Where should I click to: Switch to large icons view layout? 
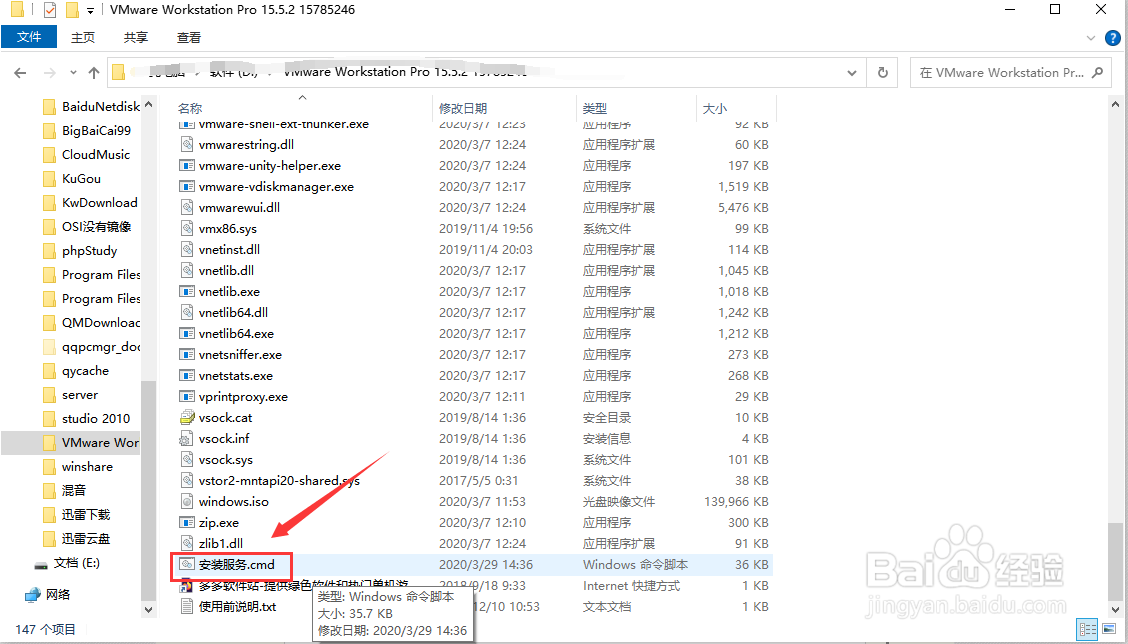[1109, 629]
